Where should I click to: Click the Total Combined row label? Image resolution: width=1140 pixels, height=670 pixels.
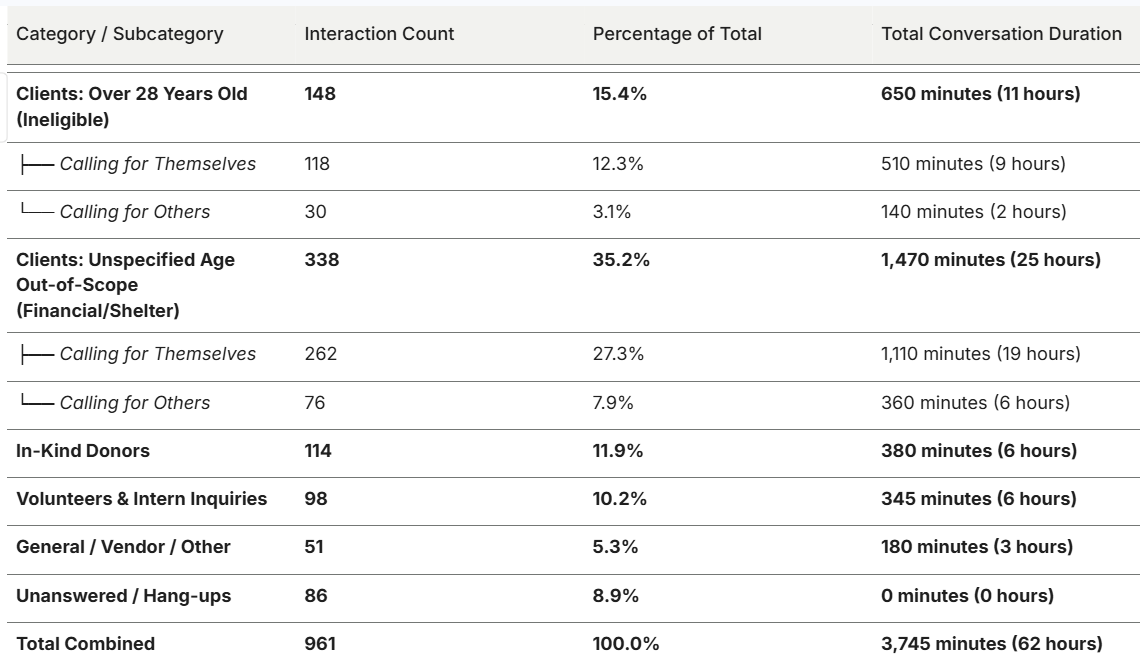click(x=85, y=644)
